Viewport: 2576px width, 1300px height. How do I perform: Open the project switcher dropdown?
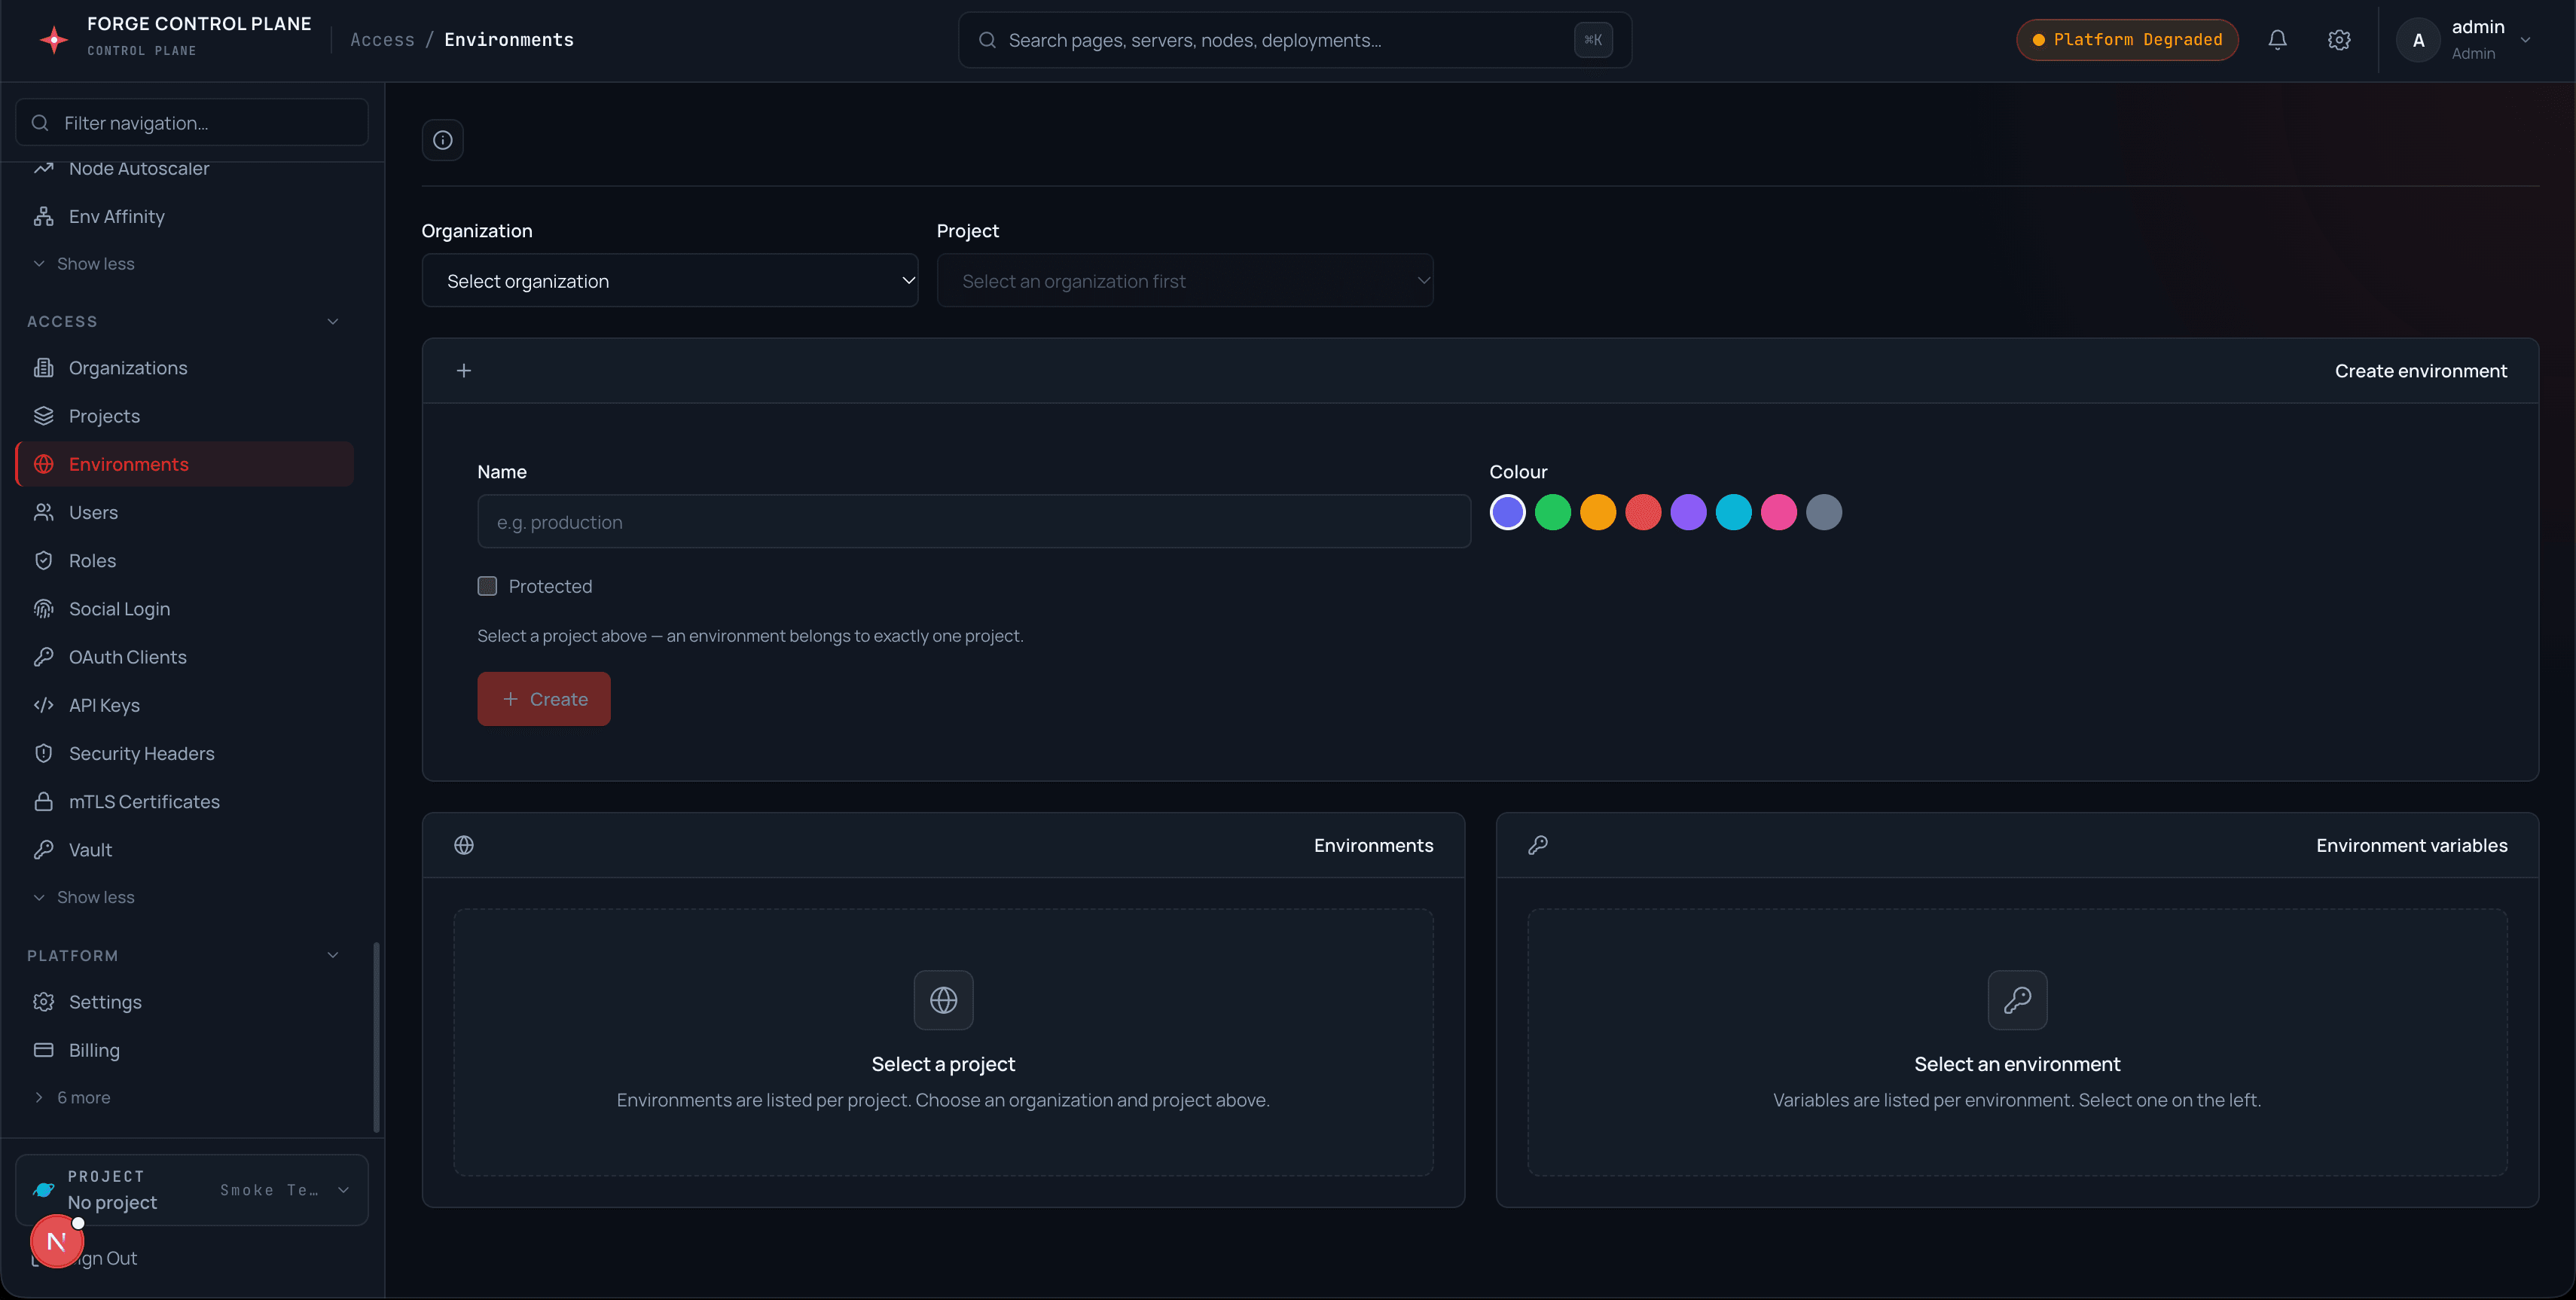(192, 1190)
